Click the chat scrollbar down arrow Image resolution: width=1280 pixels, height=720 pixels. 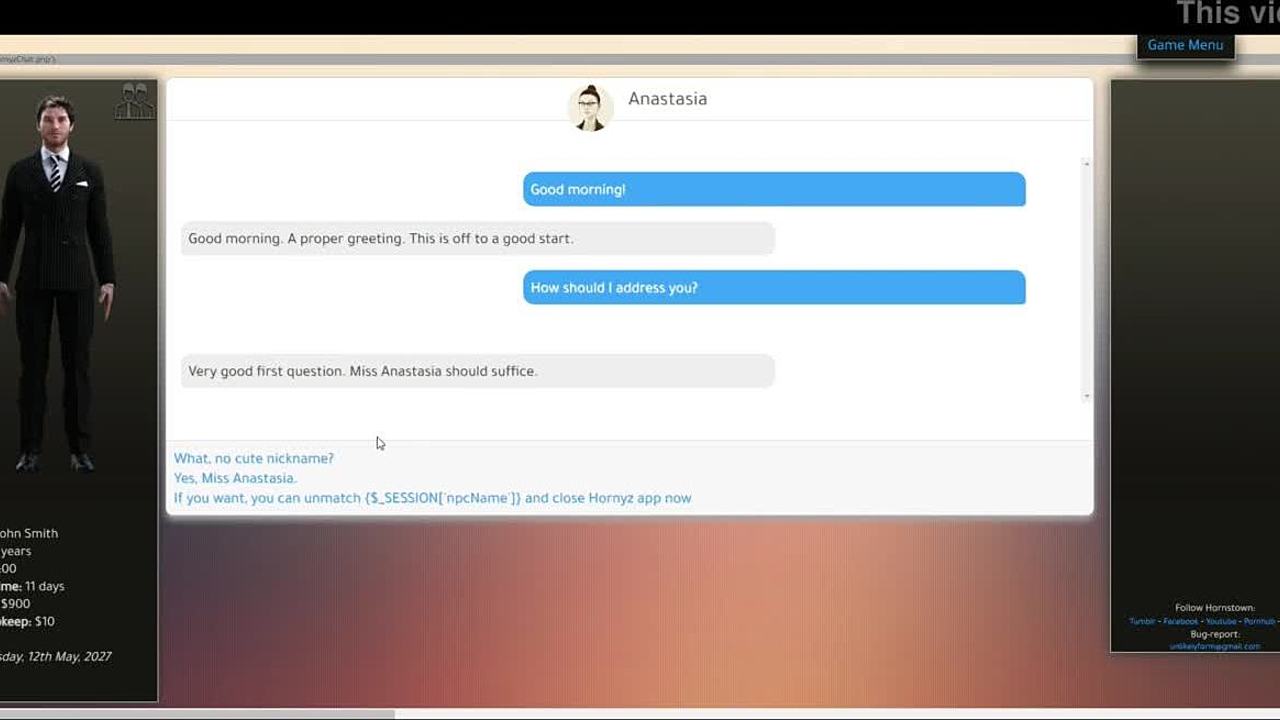[1086, 397]
